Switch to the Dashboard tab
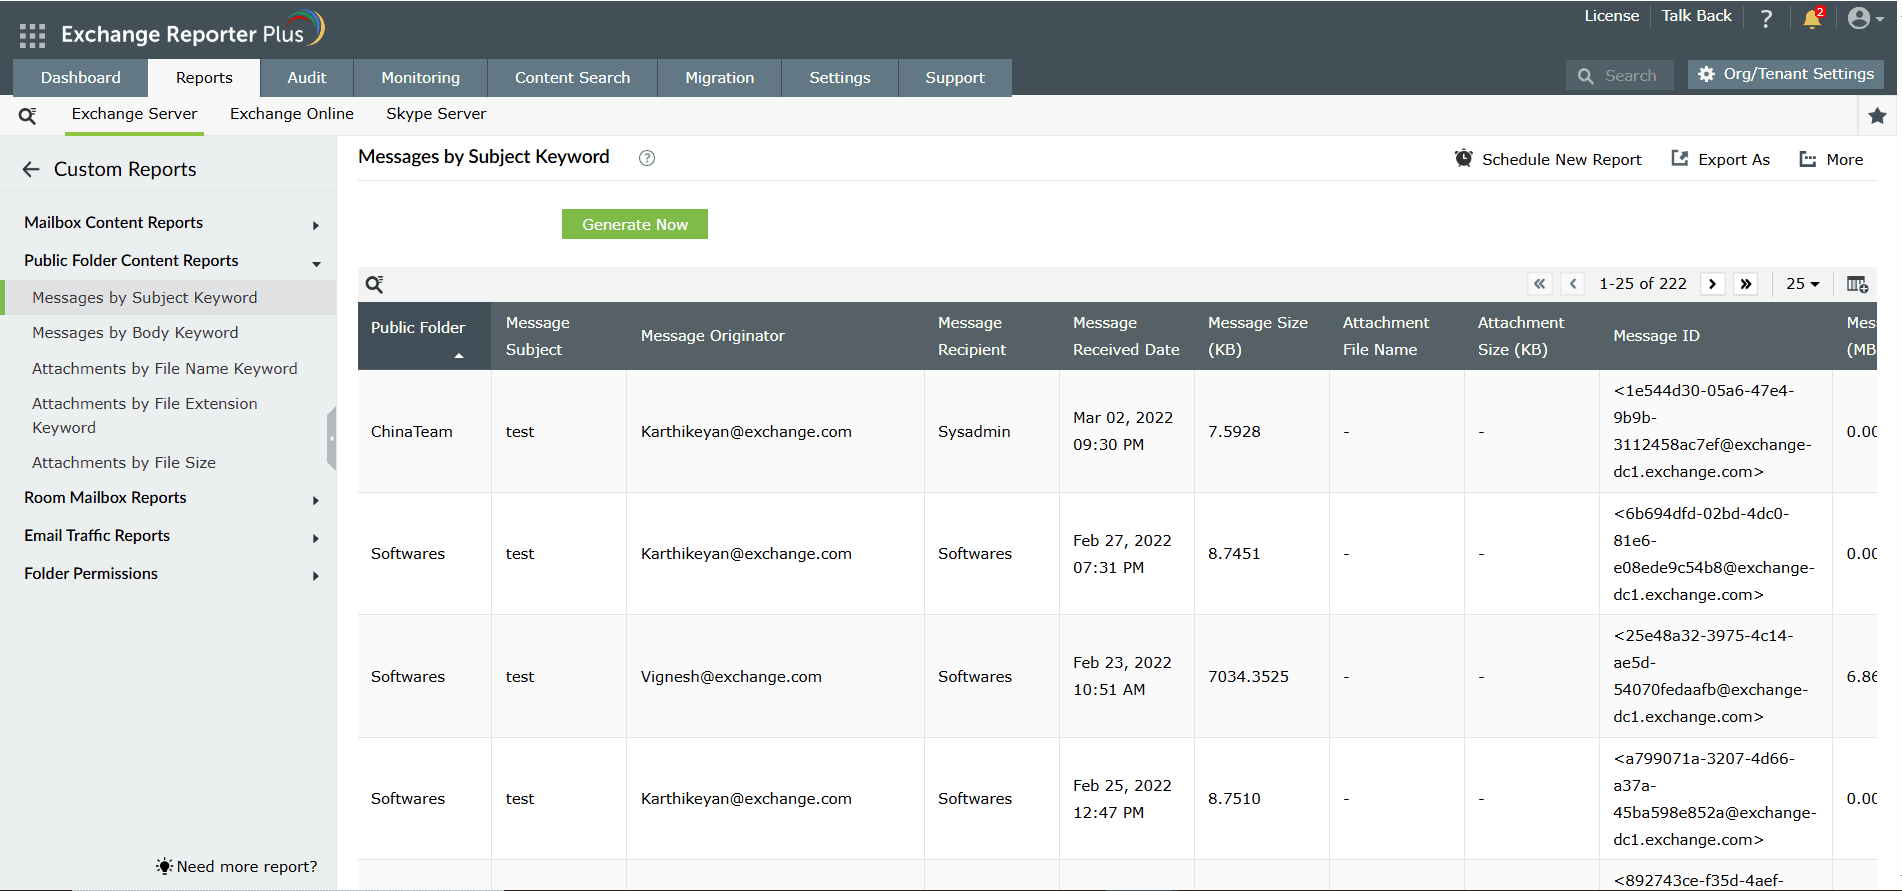Image resolution: width=1902 pixels, height=891 pixels. tap(81, 78)
